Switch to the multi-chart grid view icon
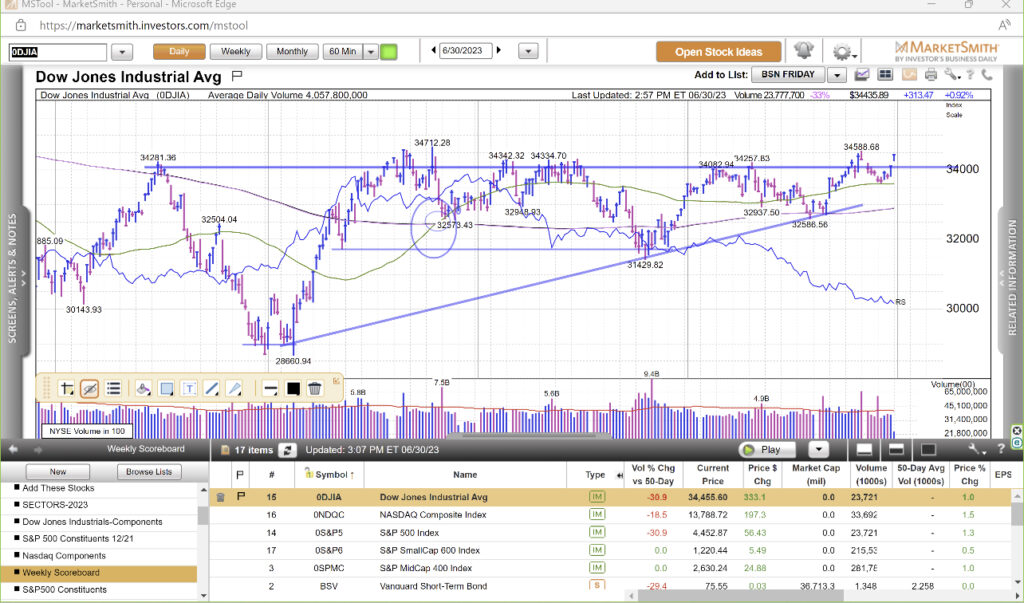This screenshot has height=603, width=1024. tap(885, 75)
